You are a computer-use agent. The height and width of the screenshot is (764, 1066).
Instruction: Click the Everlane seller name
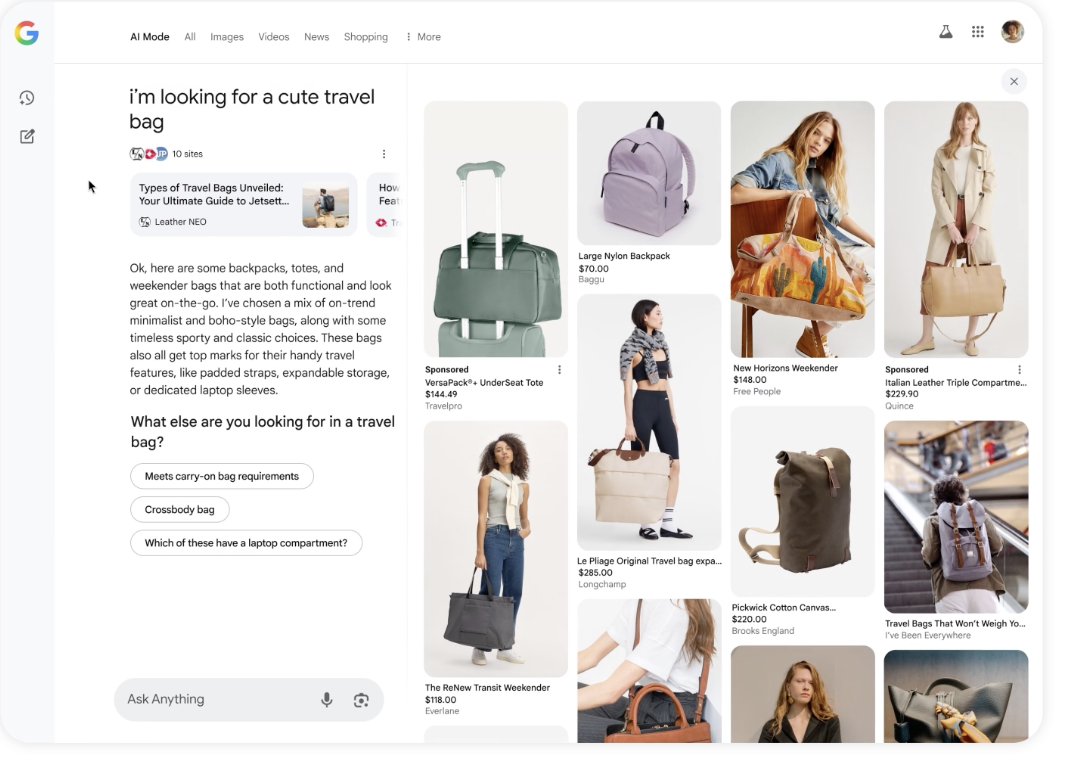pyautogui.click(x=442, y=711)
